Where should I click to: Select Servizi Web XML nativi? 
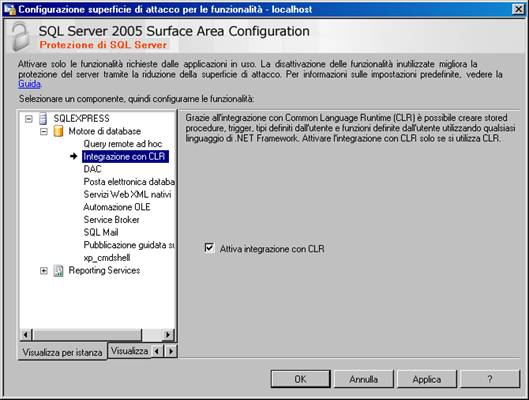click(128, 195)
